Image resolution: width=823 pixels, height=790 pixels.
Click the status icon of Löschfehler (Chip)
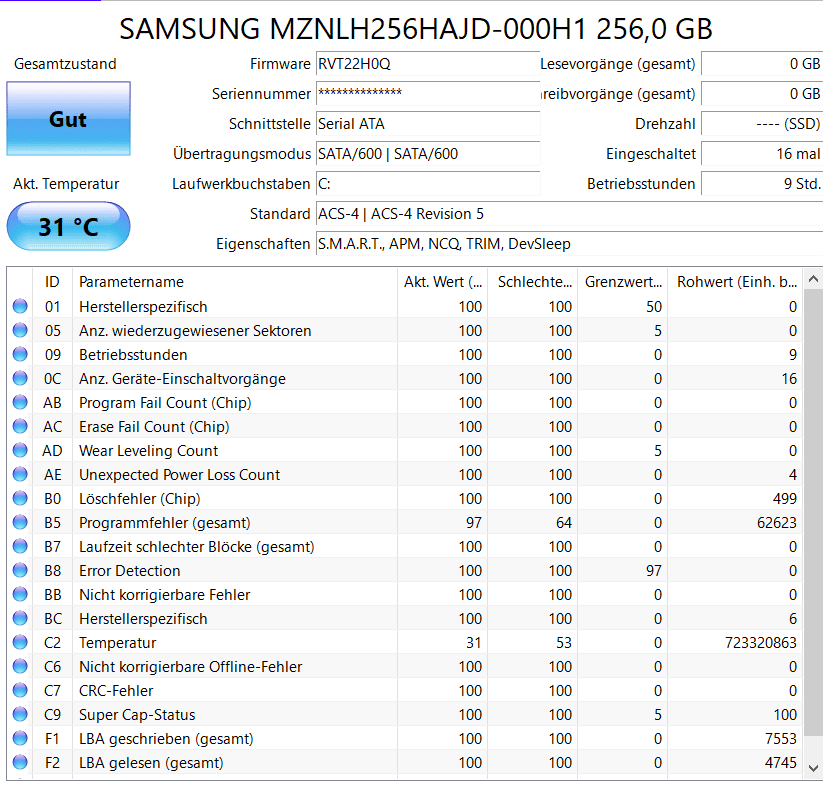[20, 498]
